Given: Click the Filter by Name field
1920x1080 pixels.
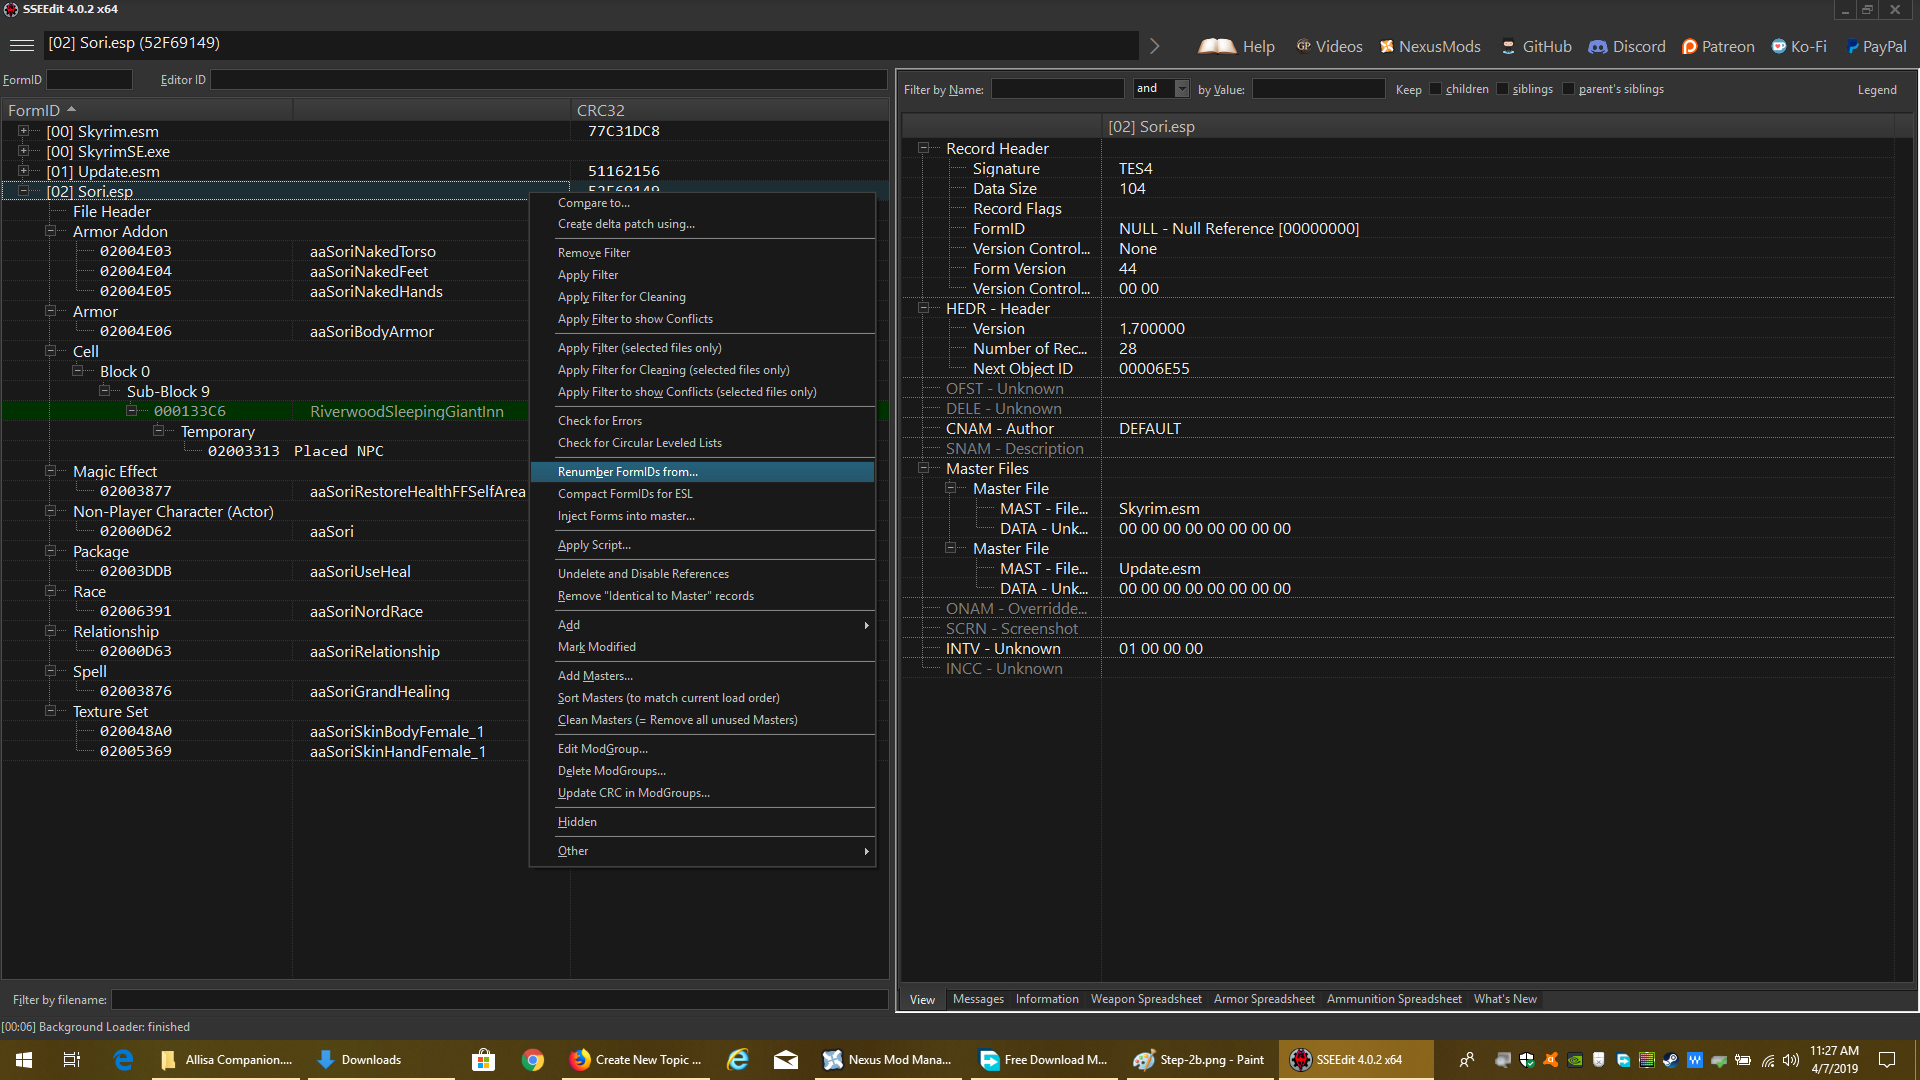Looking at the screenshot, I should coord(1057,89).
